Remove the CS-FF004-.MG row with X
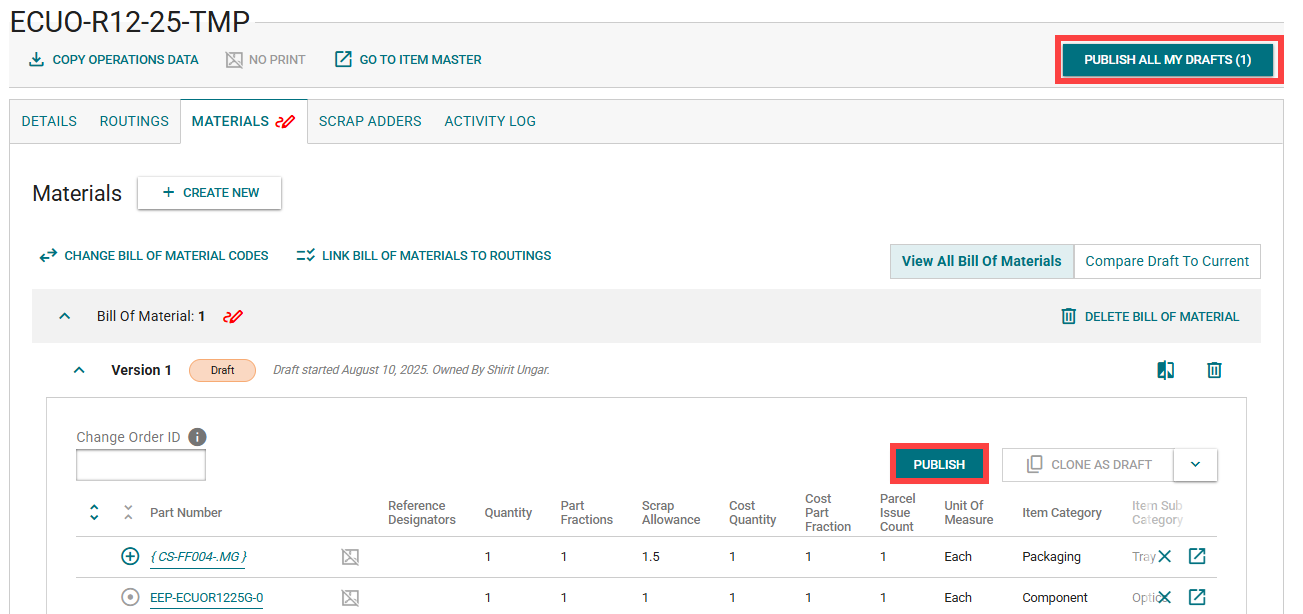 [1165, 556]
